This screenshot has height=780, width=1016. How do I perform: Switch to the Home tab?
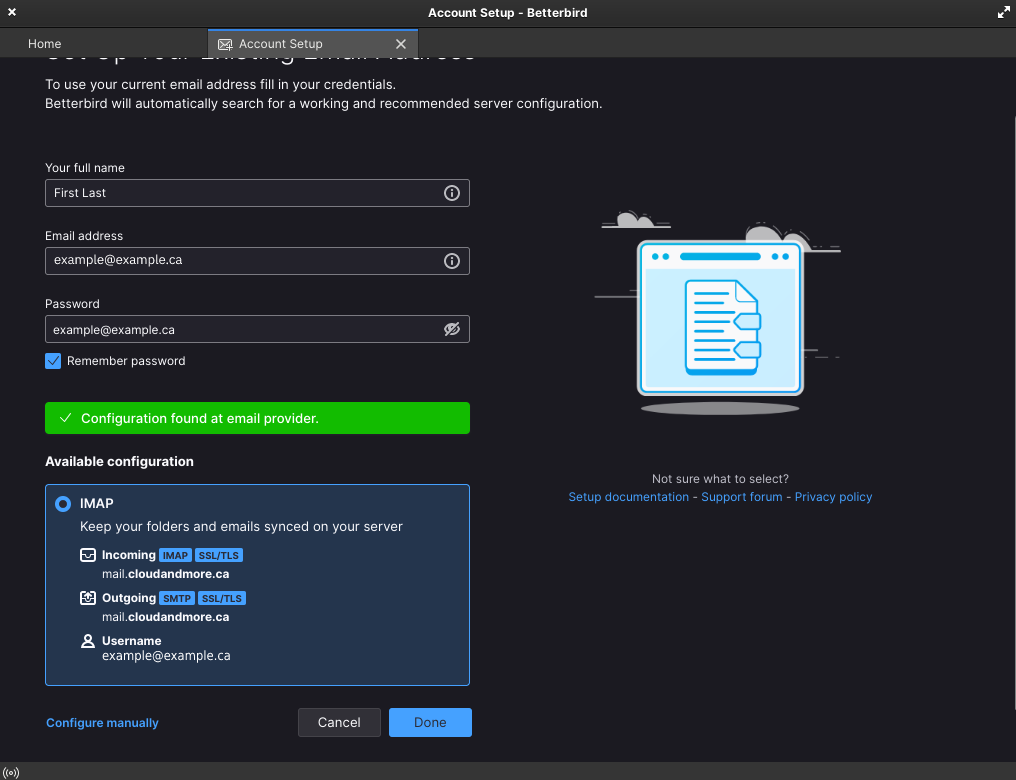tap(45, 44)
